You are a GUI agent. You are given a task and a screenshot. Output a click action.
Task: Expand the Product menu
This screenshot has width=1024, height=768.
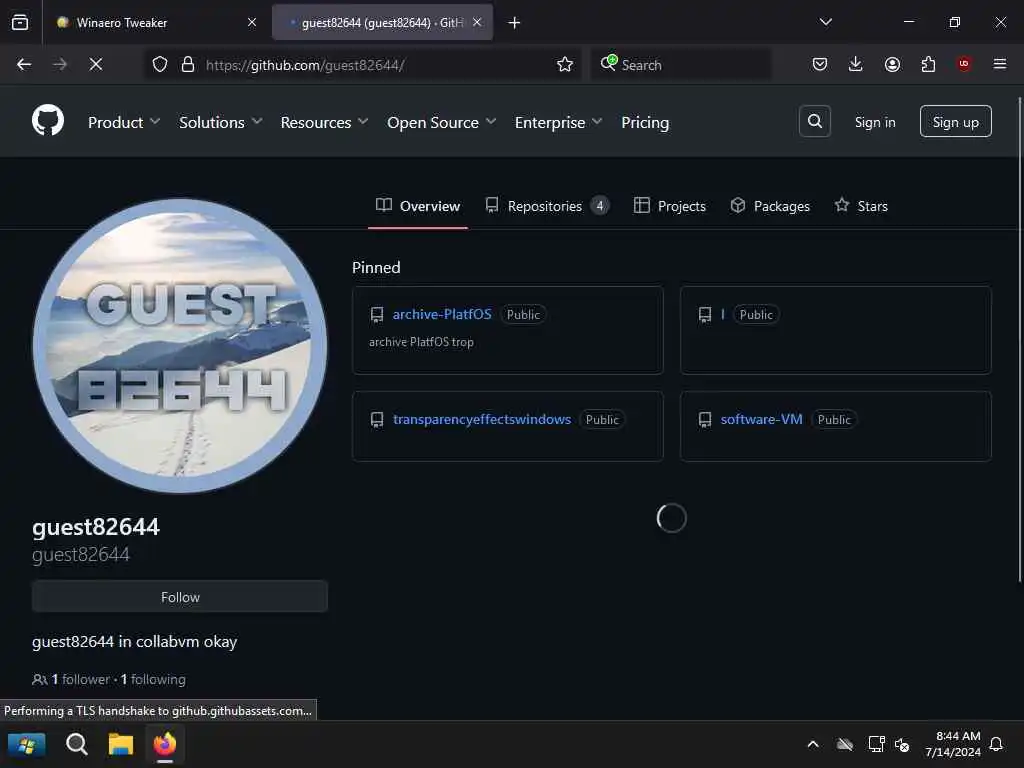tap(124, 122)
